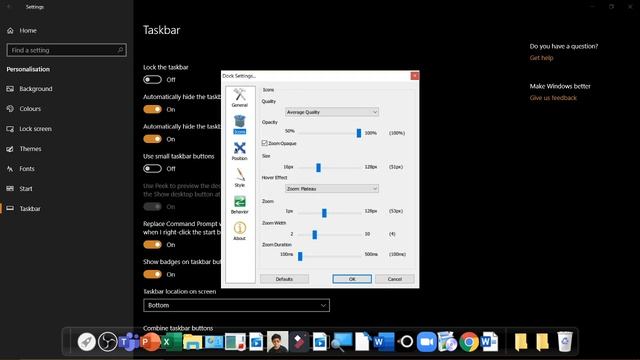Image resolution: width=640 pixels, height=360 pixels.
Task: Open PowerPoint from the dock
Action: coord(150,342)
